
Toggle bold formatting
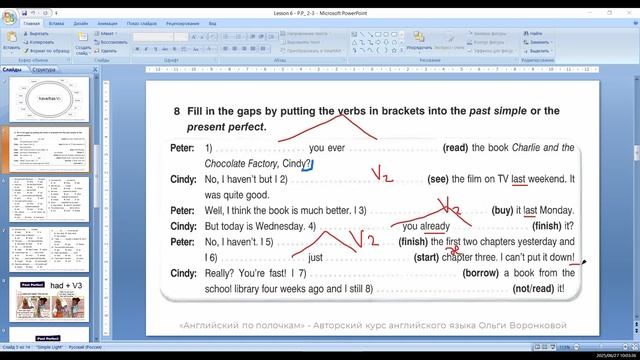click(137, 49)
